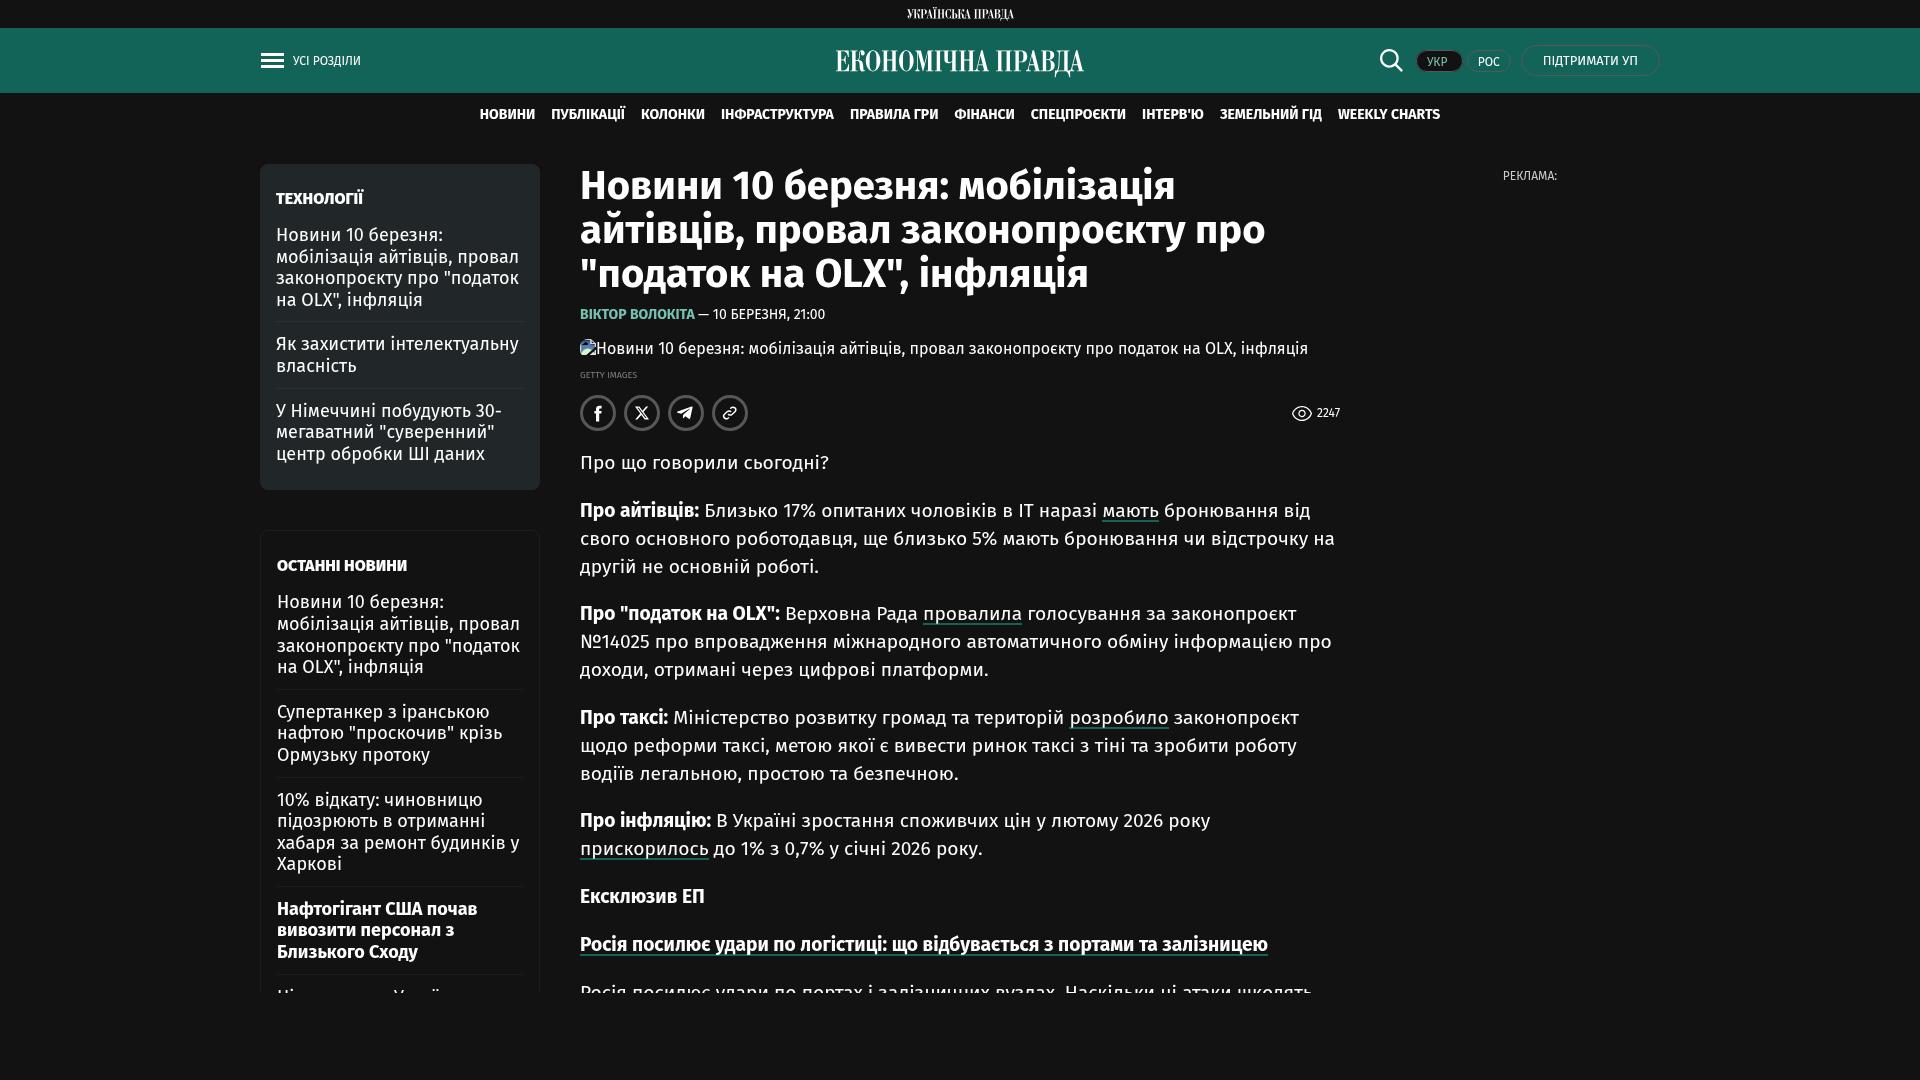Switch language to УКР
Screen dimensions: 1920x1080
[x=1438, y=61]
